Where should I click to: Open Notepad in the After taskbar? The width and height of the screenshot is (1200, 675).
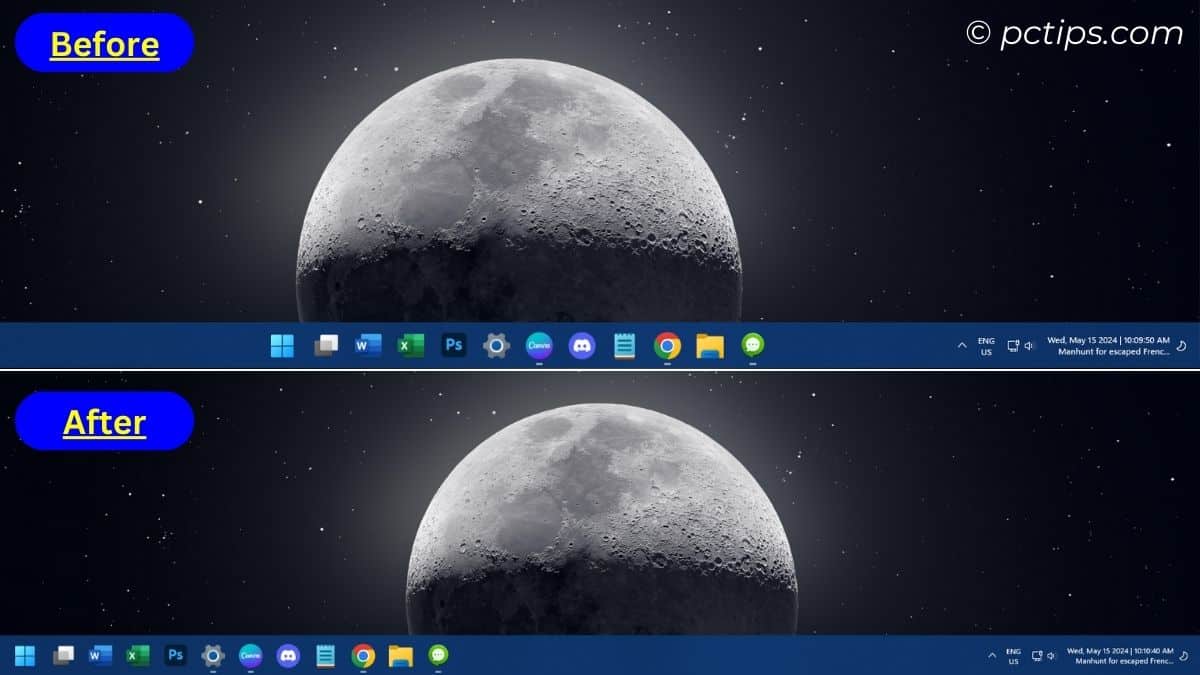click(325, 656)
